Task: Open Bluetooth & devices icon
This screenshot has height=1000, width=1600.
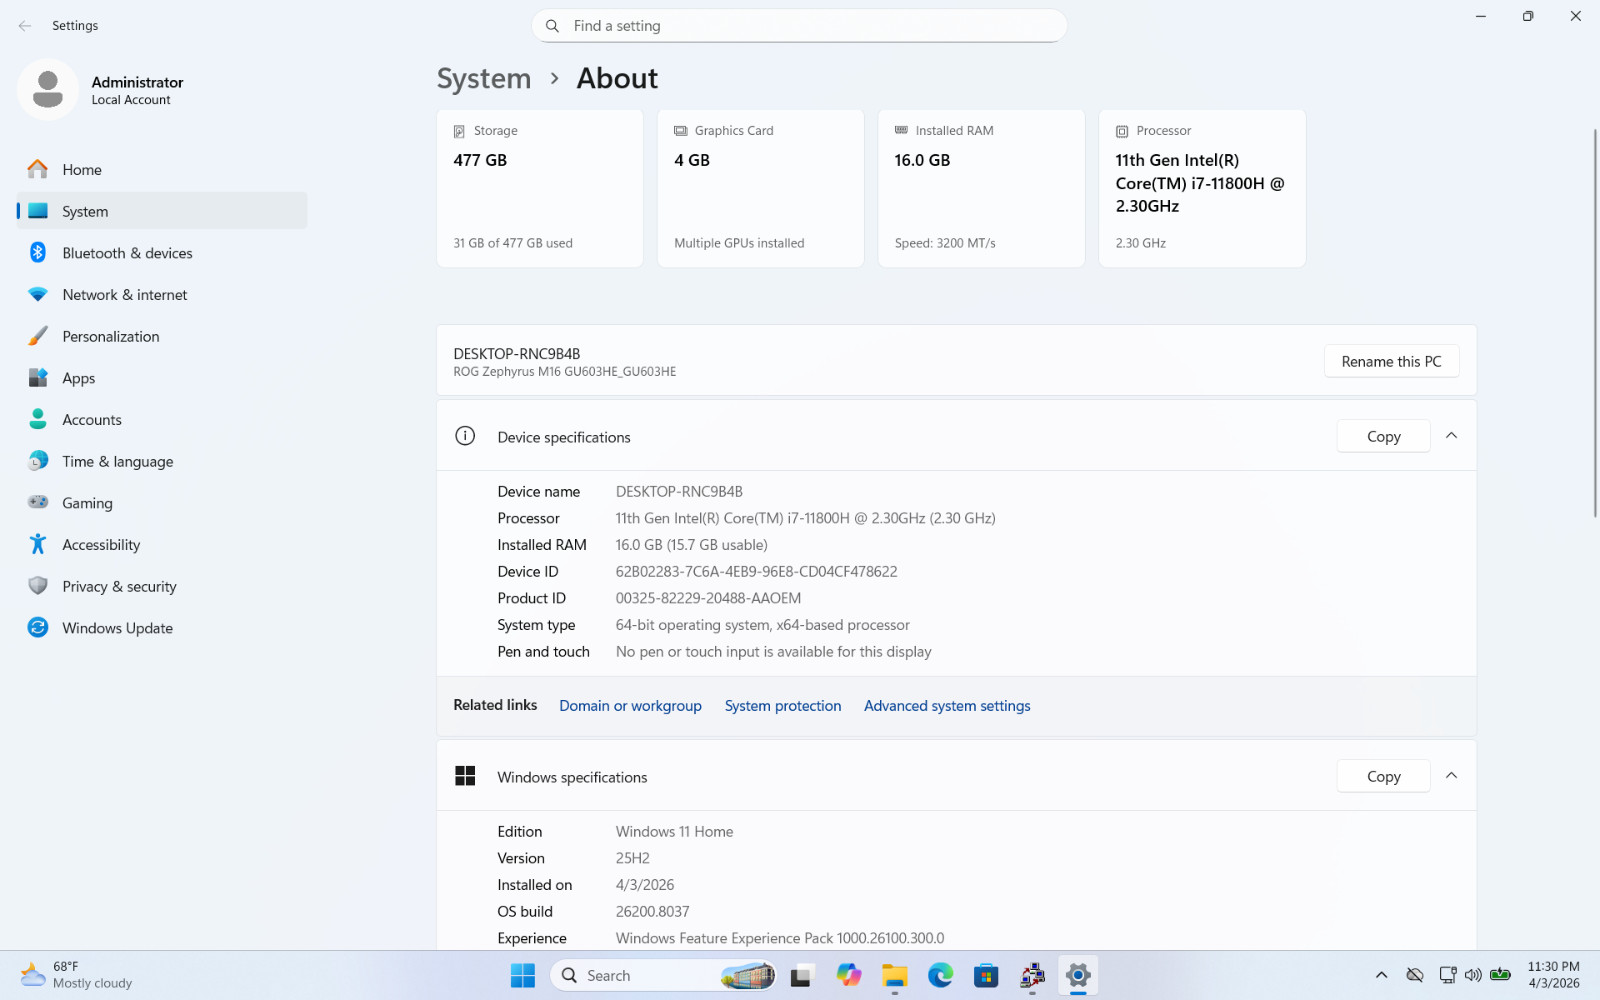Action: (x=38, y=253)
